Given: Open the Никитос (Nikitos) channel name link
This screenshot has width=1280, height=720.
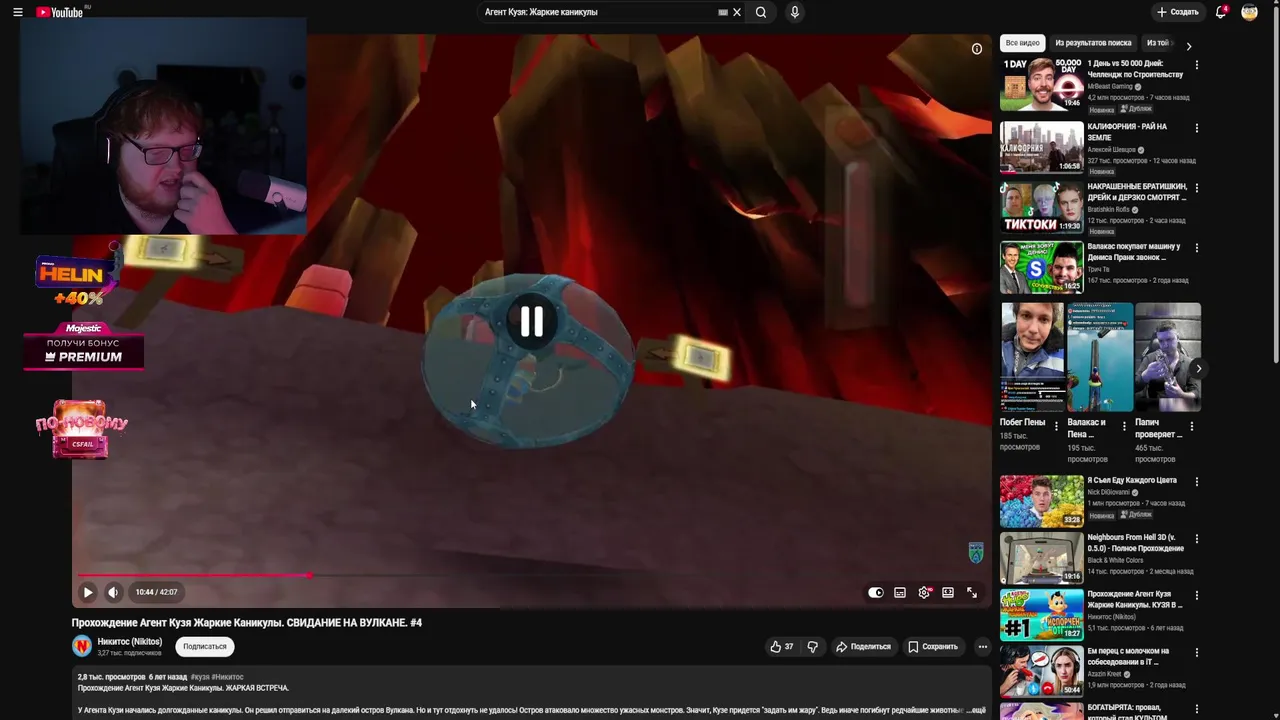Looking at the screenshot, I should pyautogui.click(x=129, y=641).
